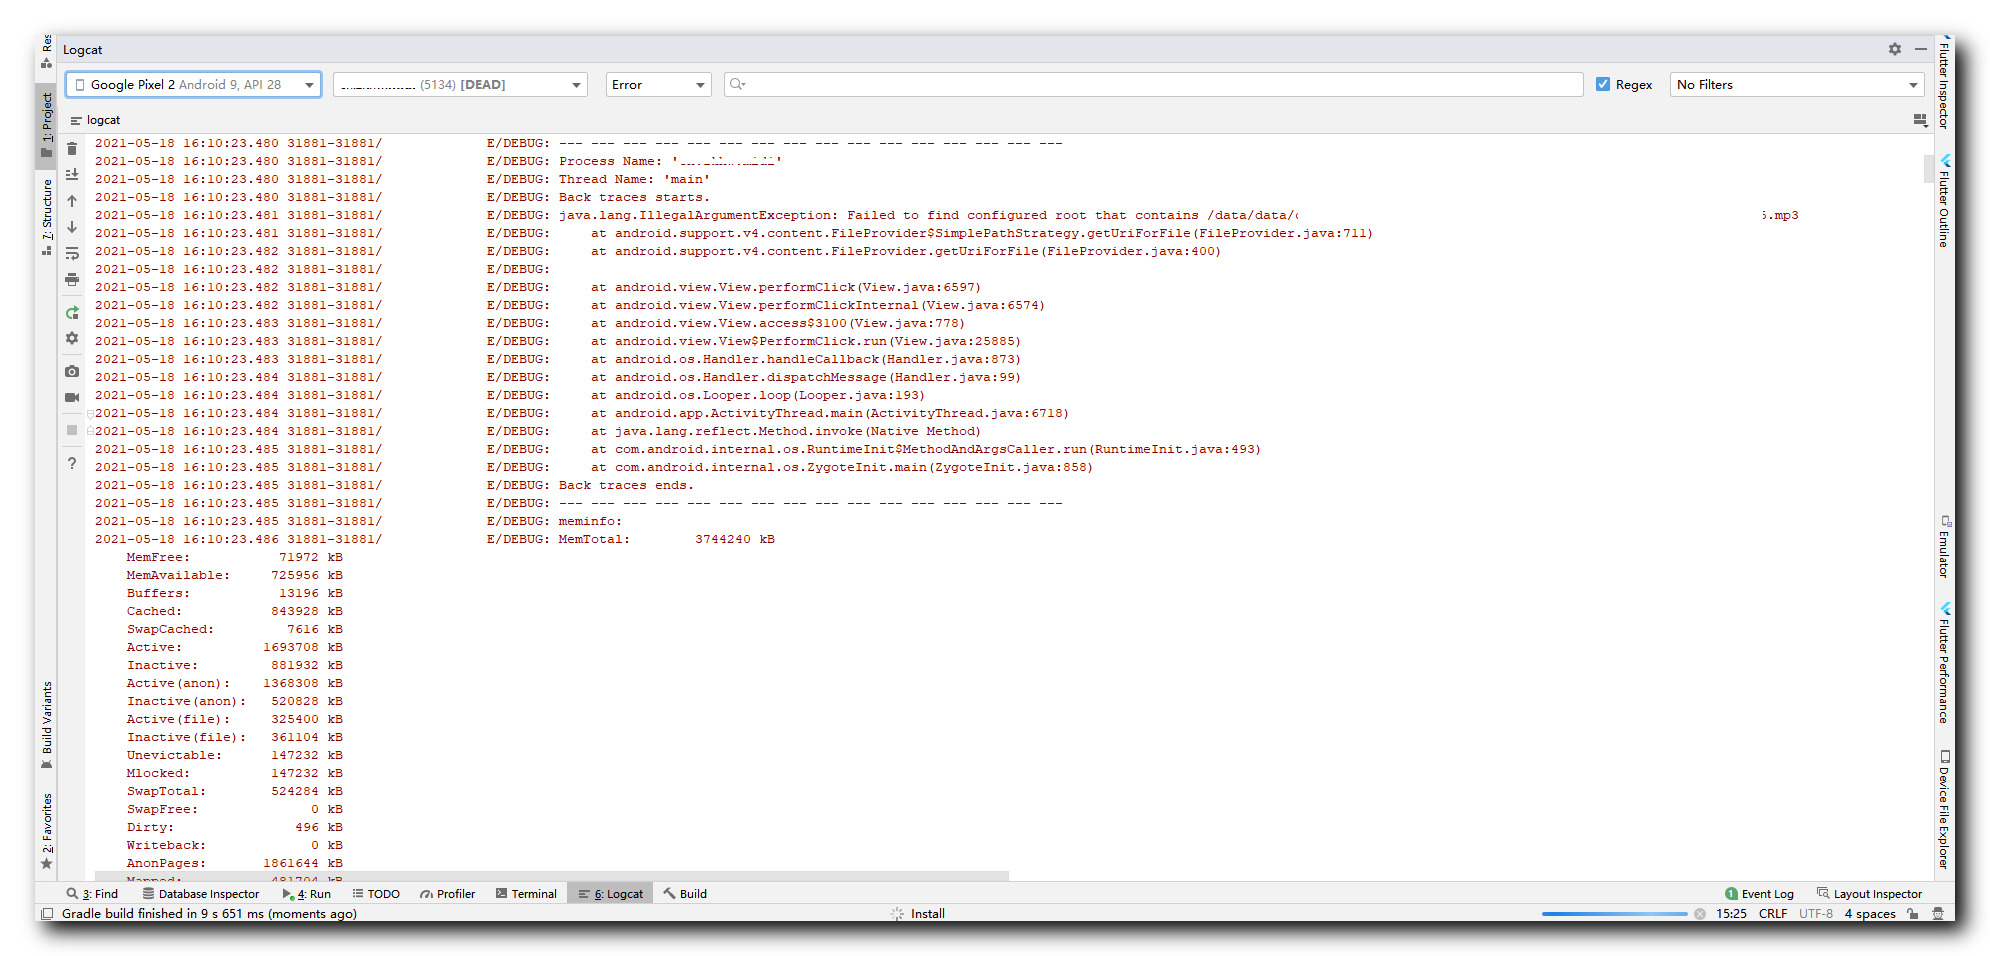Open the process dropdown showing (5134) [DEAD]

tap(460, 85)
